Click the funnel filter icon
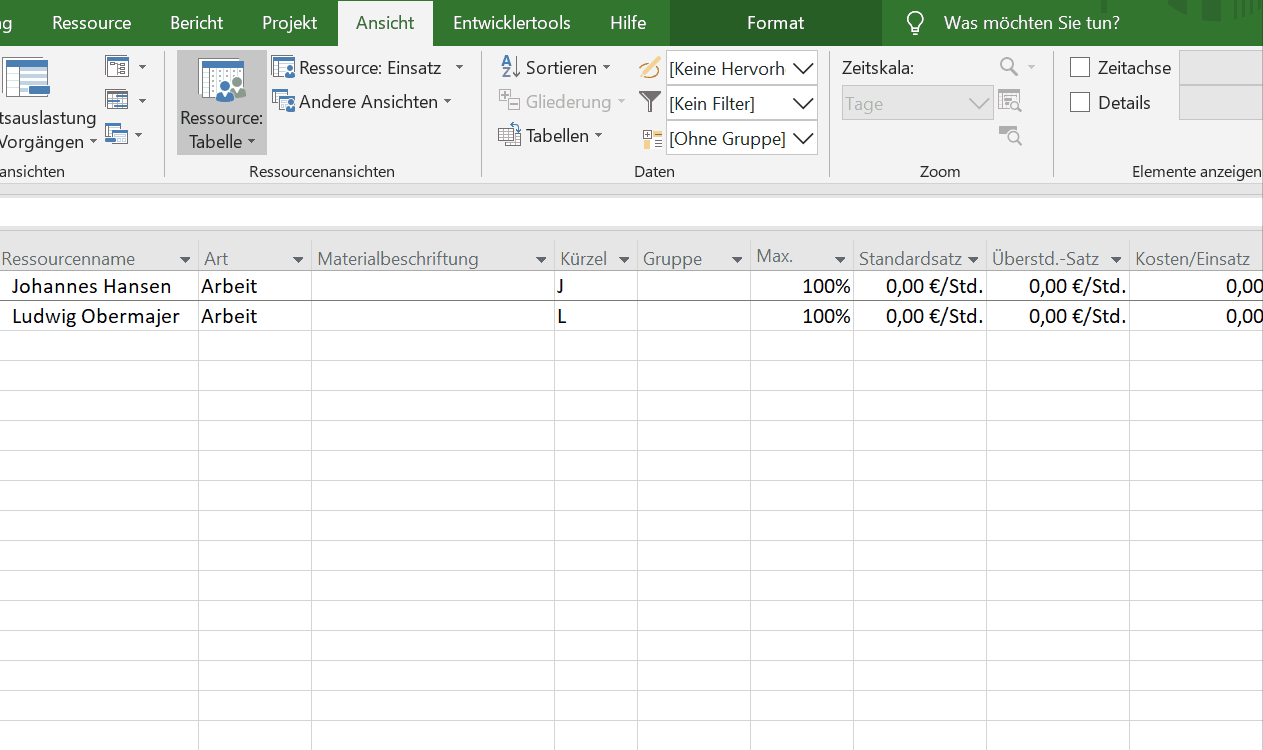This screenshot has width=1263, height=750. pyautogui.click(x=650, y=102)
